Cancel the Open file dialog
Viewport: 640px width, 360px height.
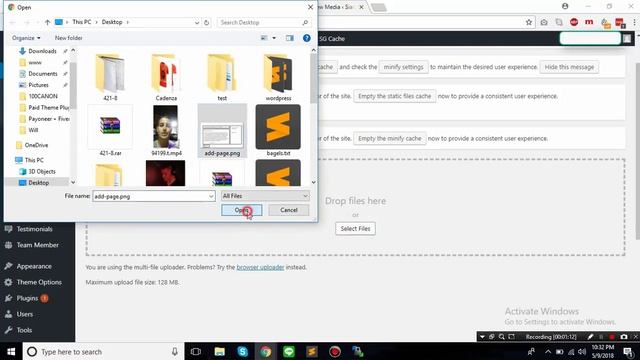click(289, 210)
